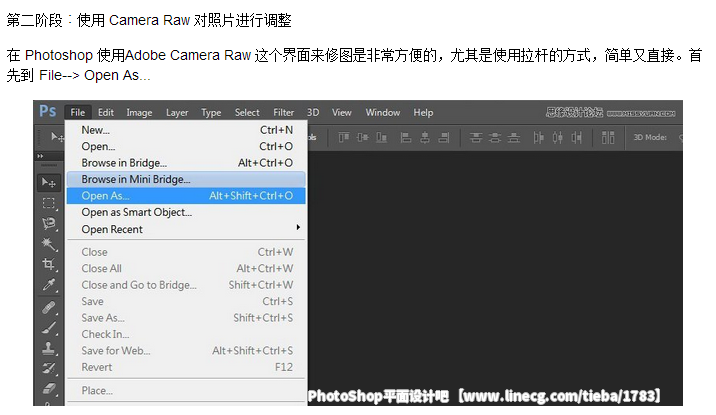Open the Filter menu
716x415 pixels.
(284, 112)
